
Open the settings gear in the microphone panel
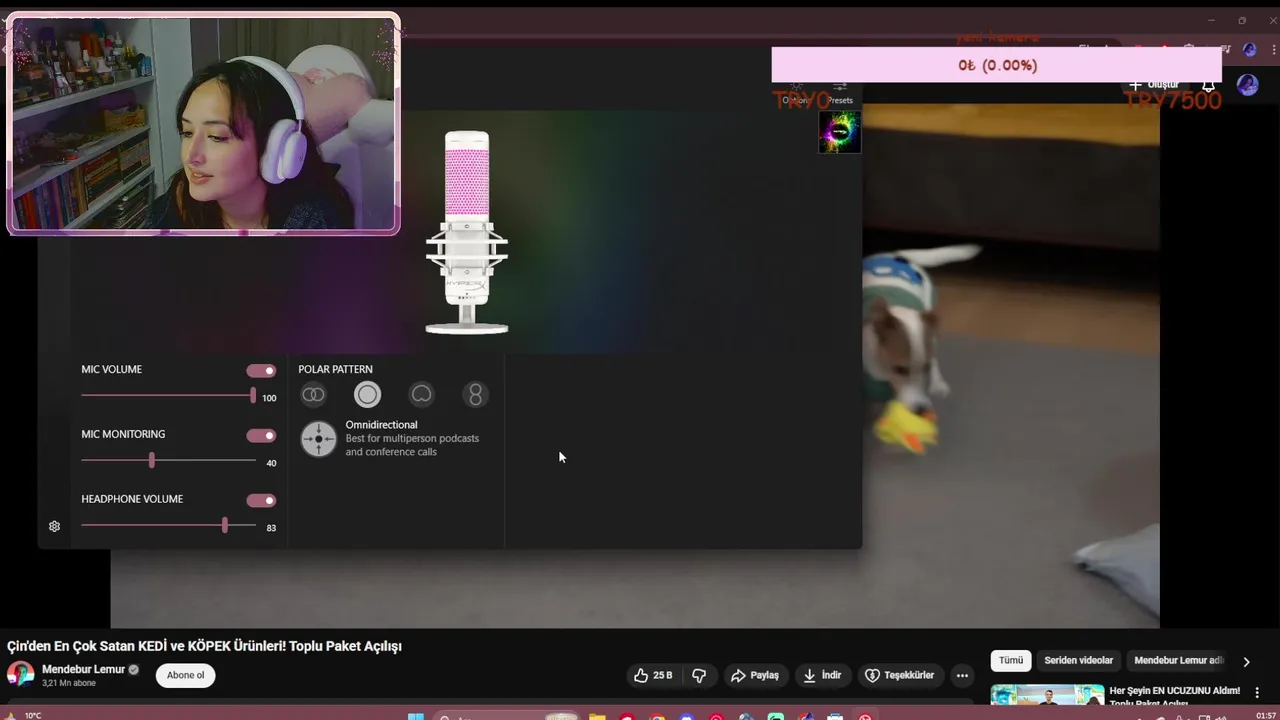point(54,526)
